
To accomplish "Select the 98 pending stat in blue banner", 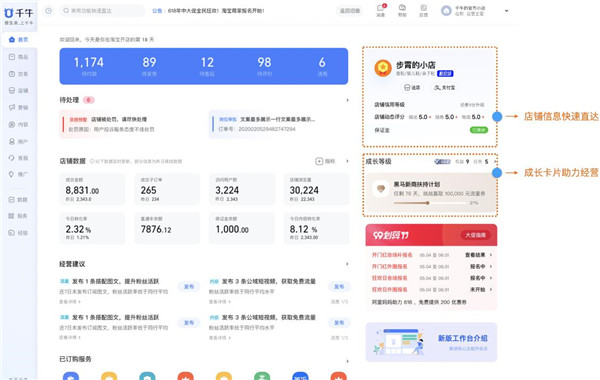I will click(x=264, y=66).
